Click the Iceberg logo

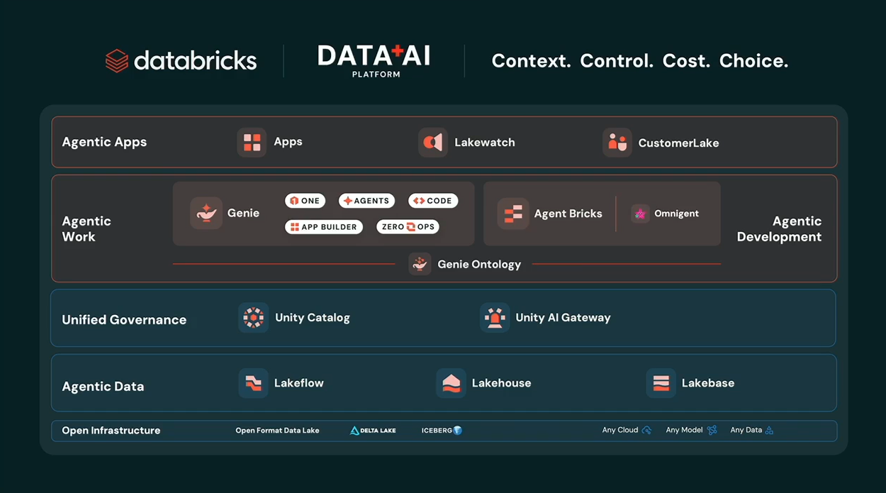[x=442, y=431]
